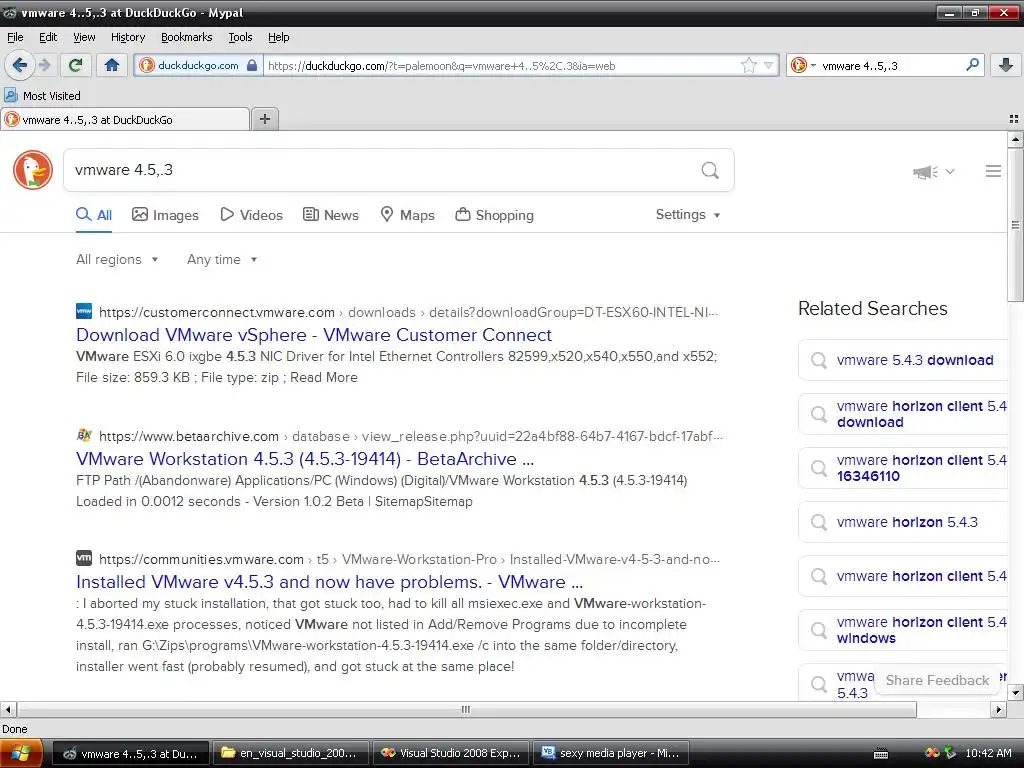The width and height of the screenshot is (1024, 768).
Task: Open the Bookmarks menu
Action: pos(187,37)
